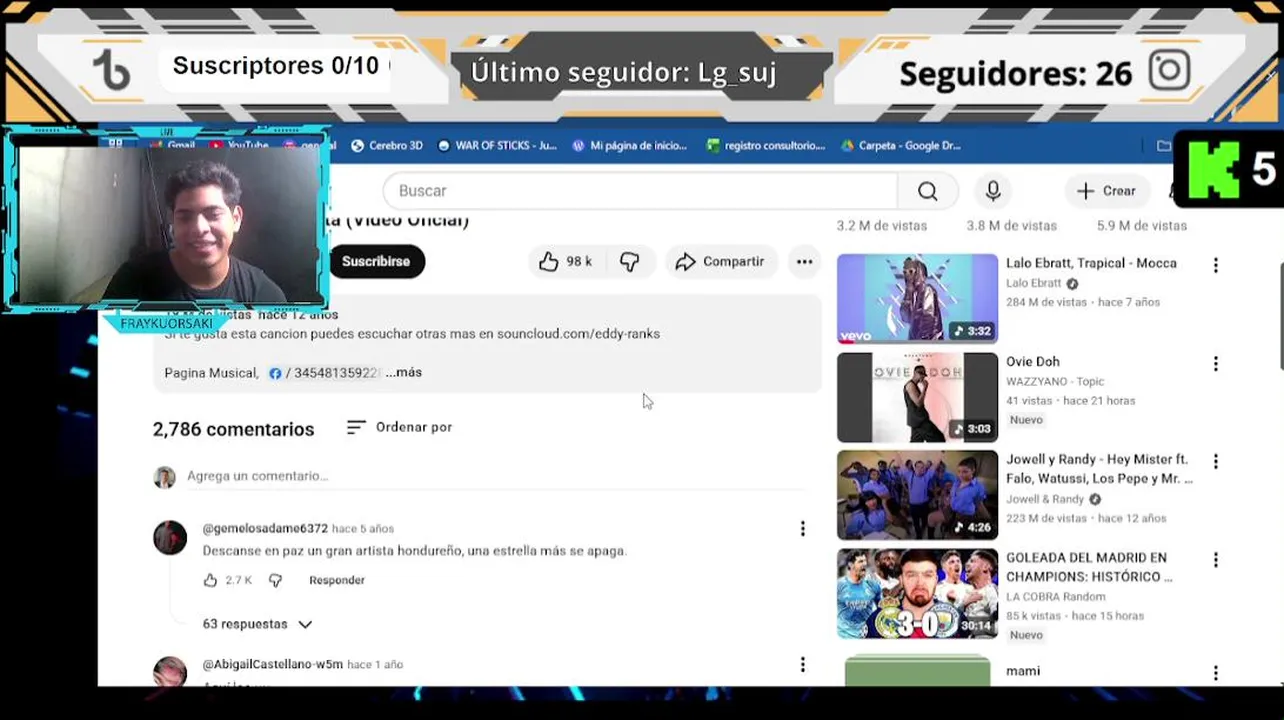The height and width of the screenshot is (720, 1284).
Task: Like the comment by gemelosadame6372
Action: pyautogui.click(x=210, y=580)
